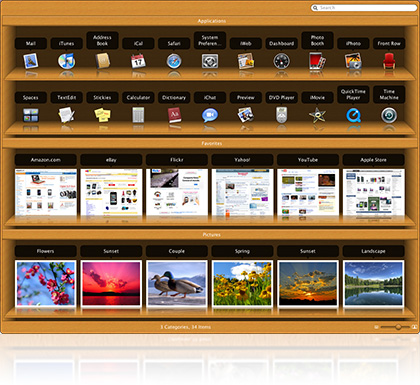420x385 pixels.
Task: Click the Amazon.com label
Action: pyautogui.click(x=46, y=160)
